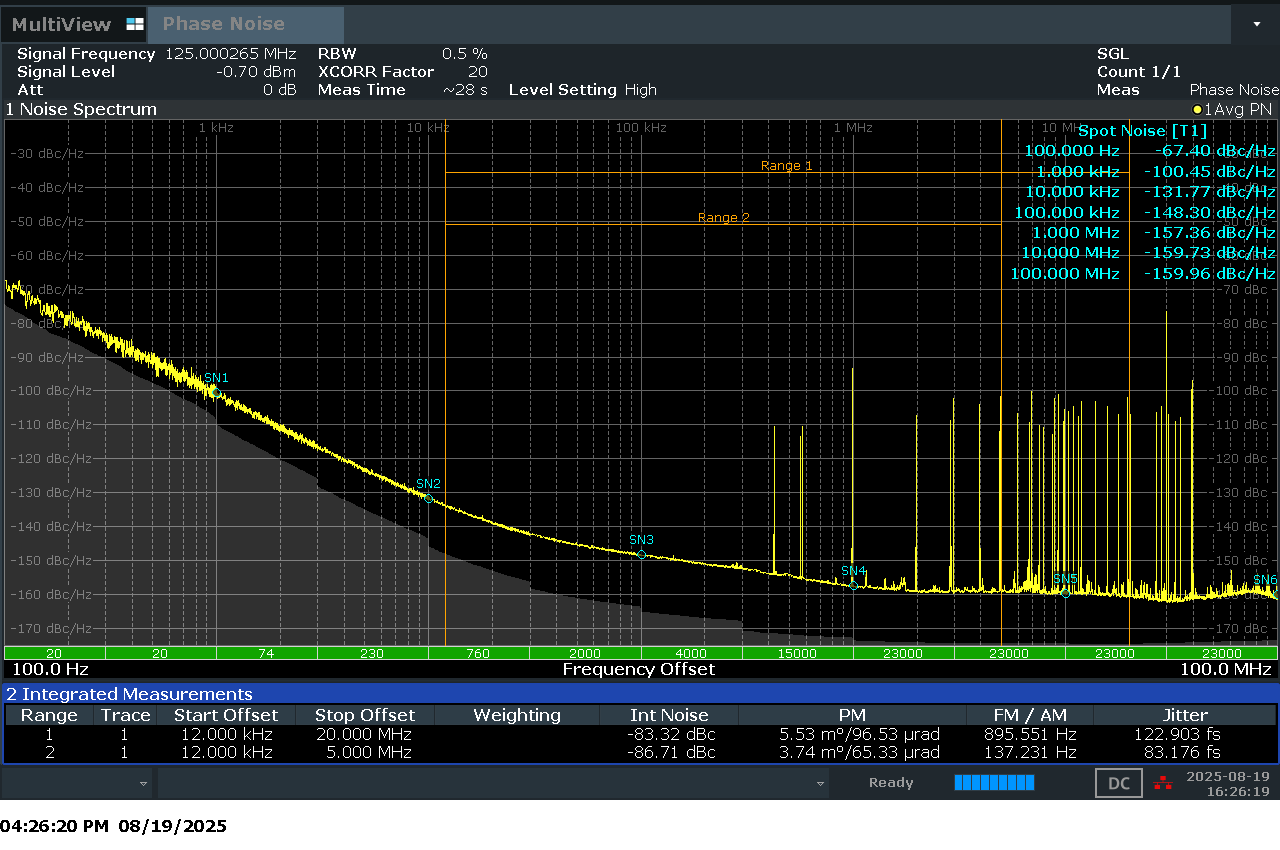1280x850 pixels.
Task: Click the blue progress bar segments
Action: 994,783
